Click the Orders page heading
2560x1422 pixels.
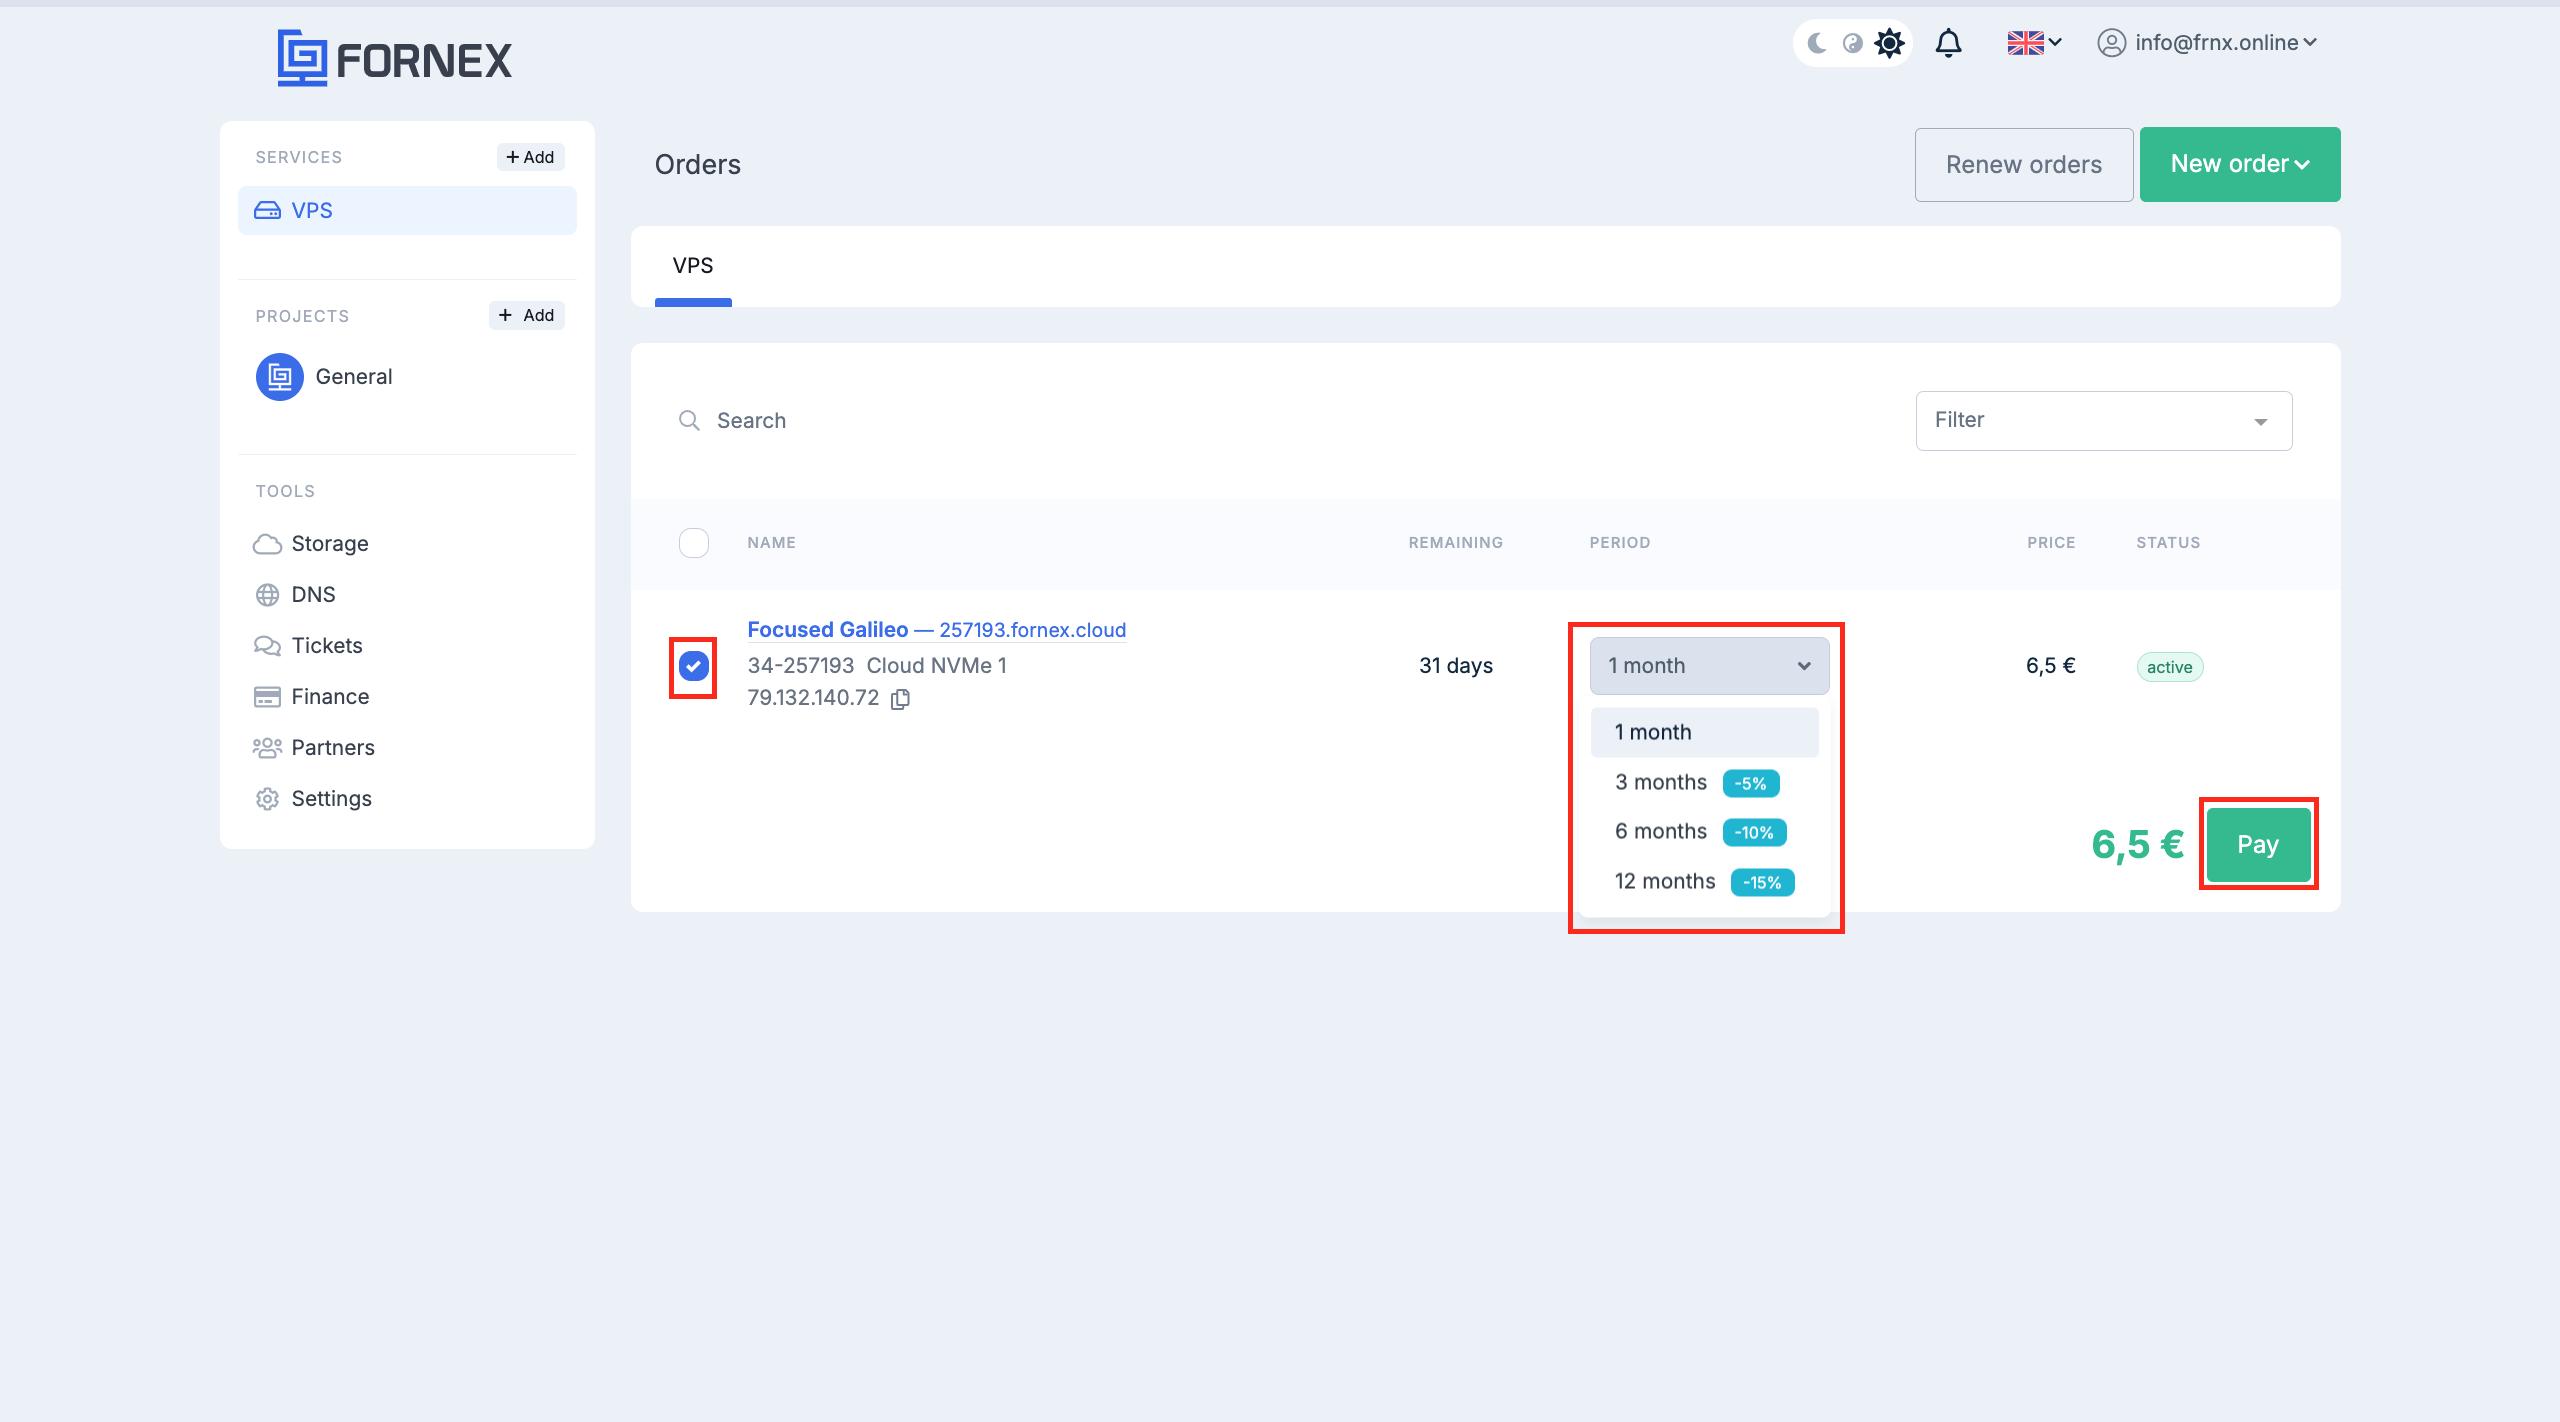click(697, 165)
